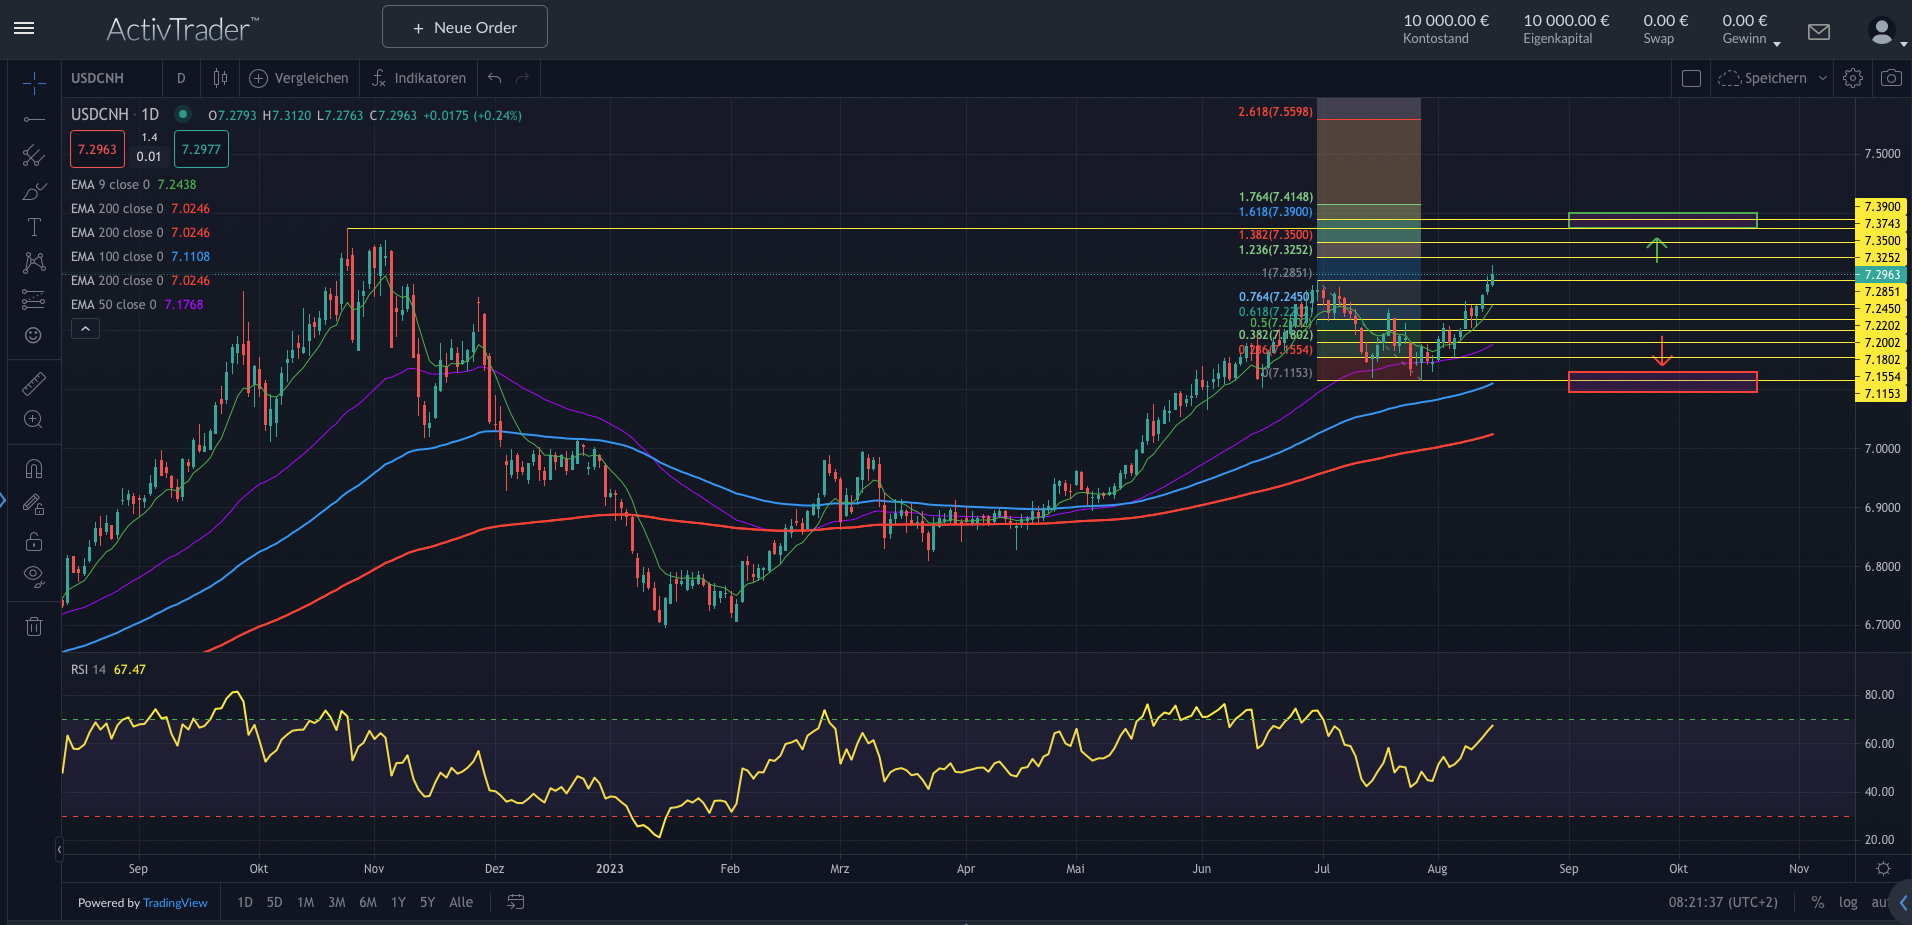Select the Alle date range tab
This screenshot has width=1912, height=925.
pyautogui.click(x=460, y=901)
